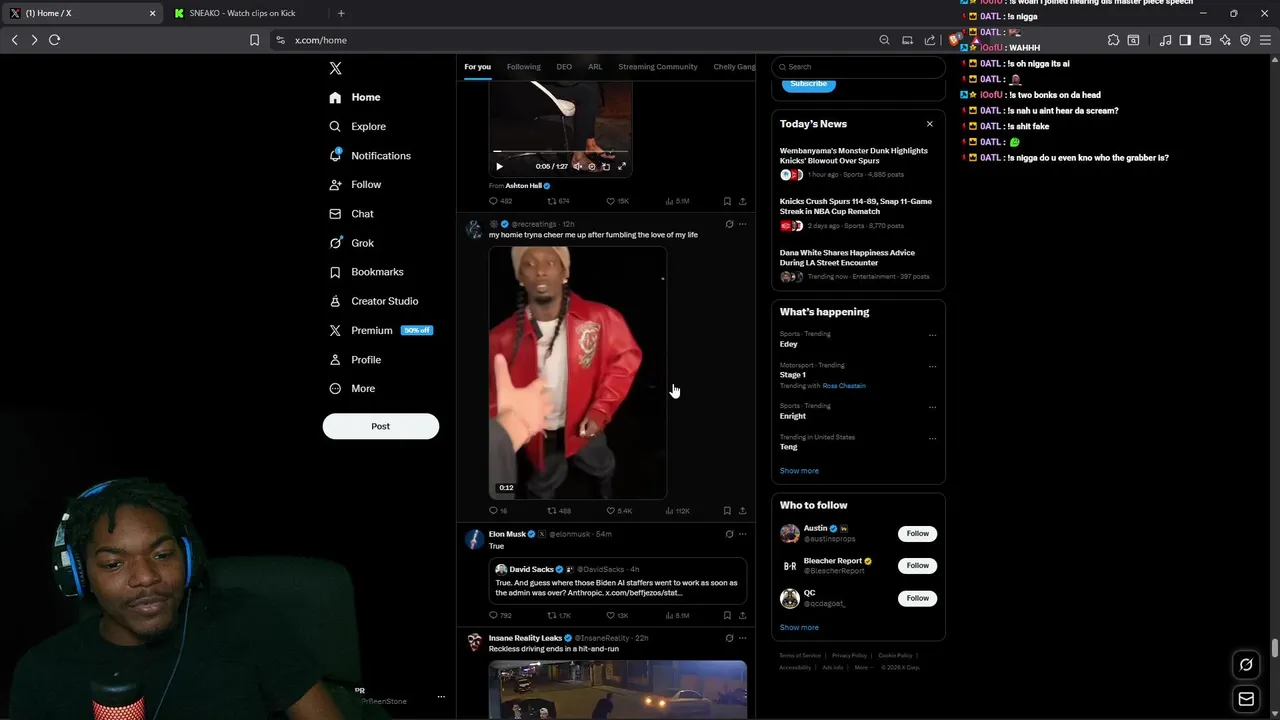Share the Ashton Hall video post

(x=742, y=201)
